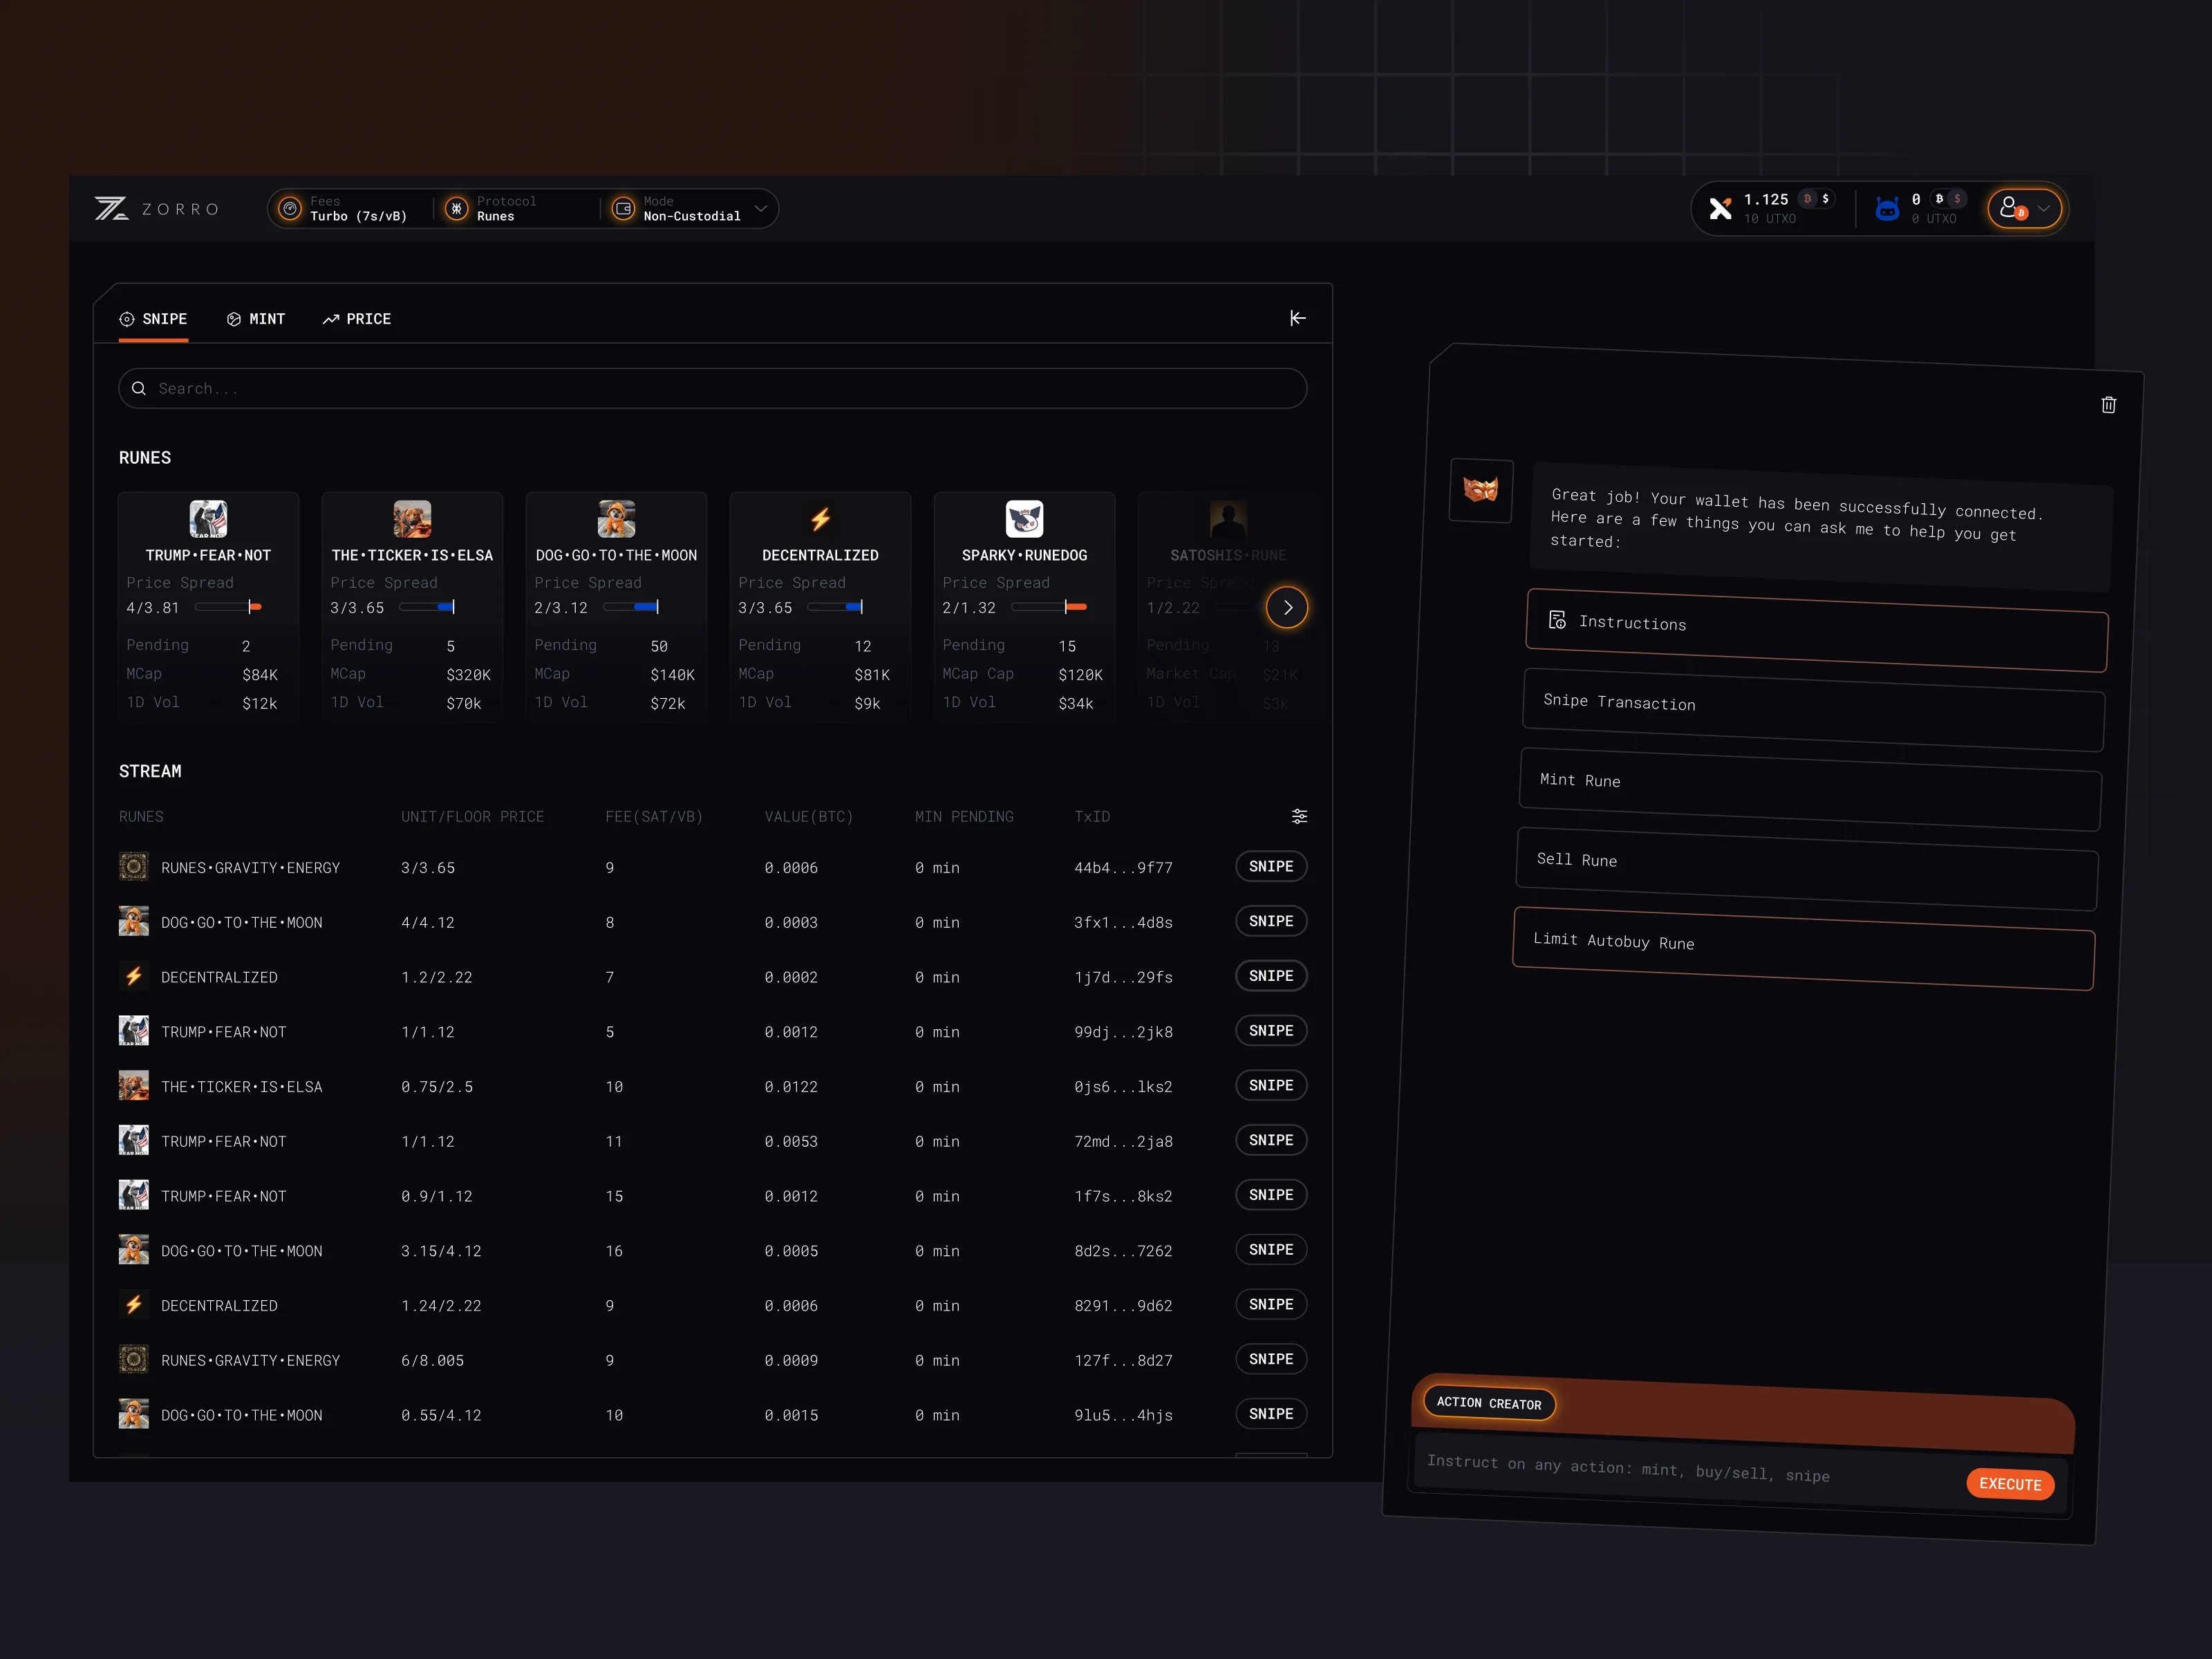Toggle wallet balance from BTC to USD
The image size is (2212, 1659).
[1826, 199]
